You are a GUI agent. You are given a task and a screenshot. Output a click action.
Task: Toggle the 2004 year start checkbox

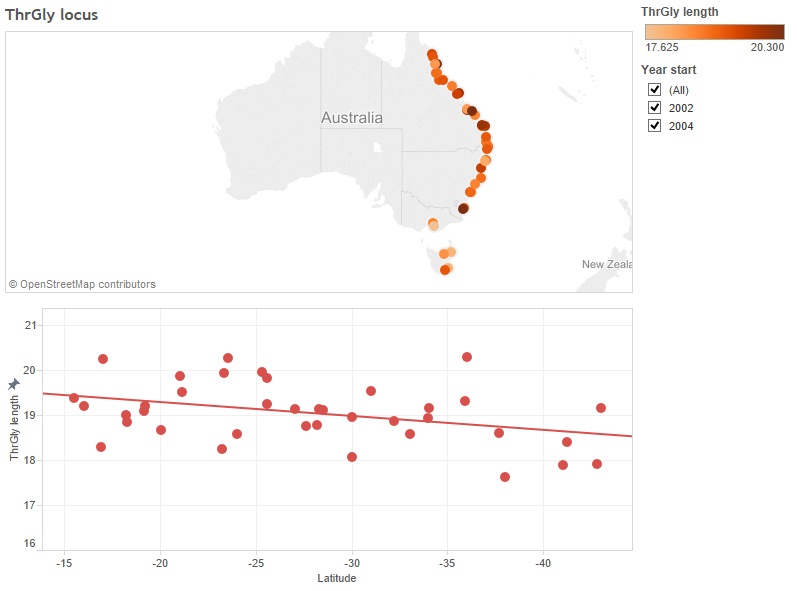655,126
